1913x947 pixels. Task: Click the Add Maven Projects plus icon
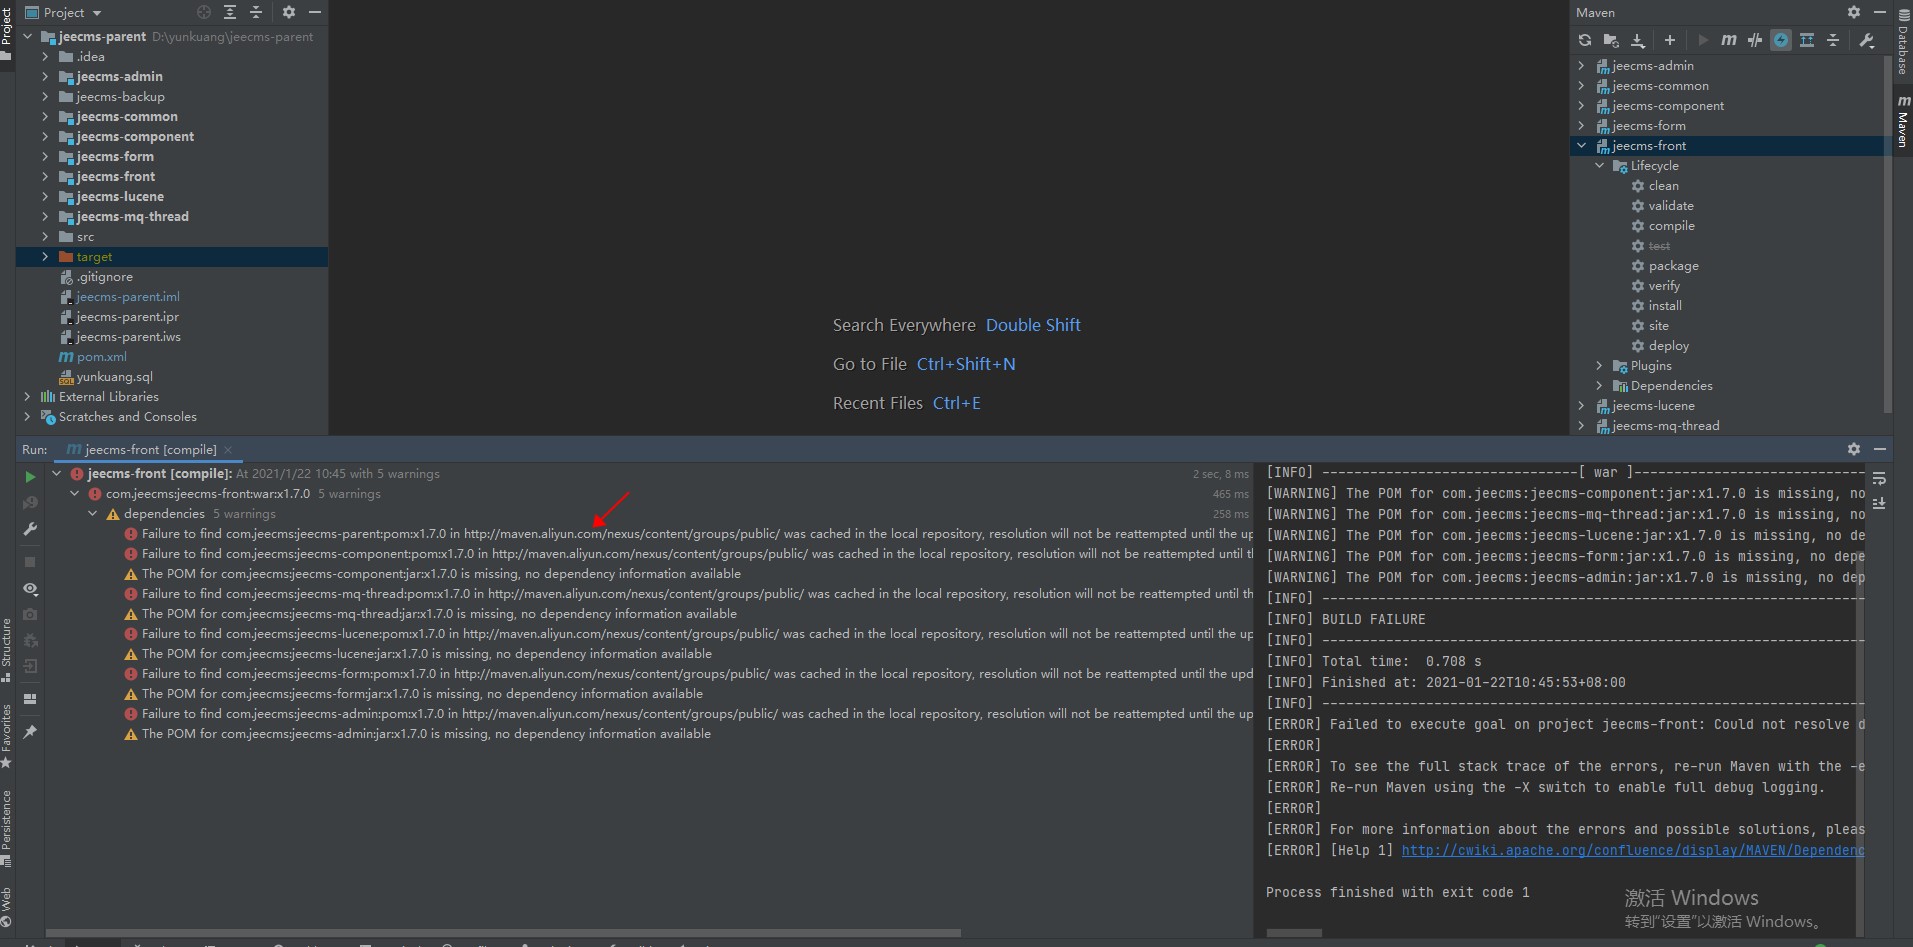point(1669,40)
